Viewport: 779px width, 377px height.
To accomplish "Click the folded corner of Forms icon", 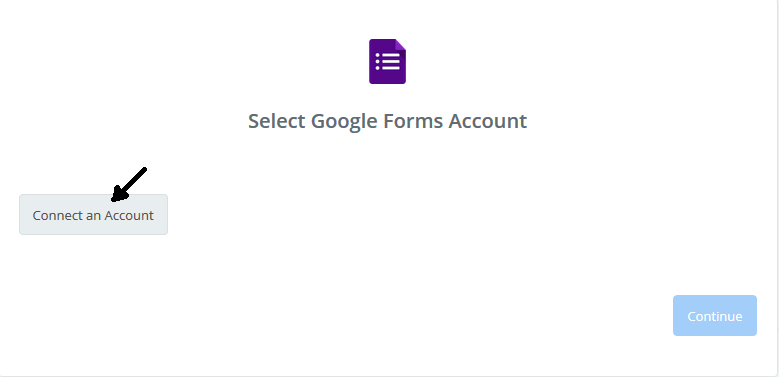I will [x=400, y=45].
